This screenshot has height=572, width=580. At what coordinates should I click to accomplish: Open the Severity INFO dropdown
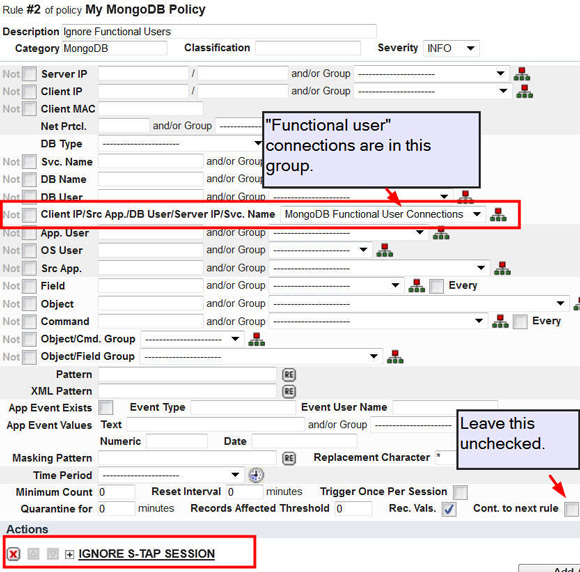pos(451,48)
